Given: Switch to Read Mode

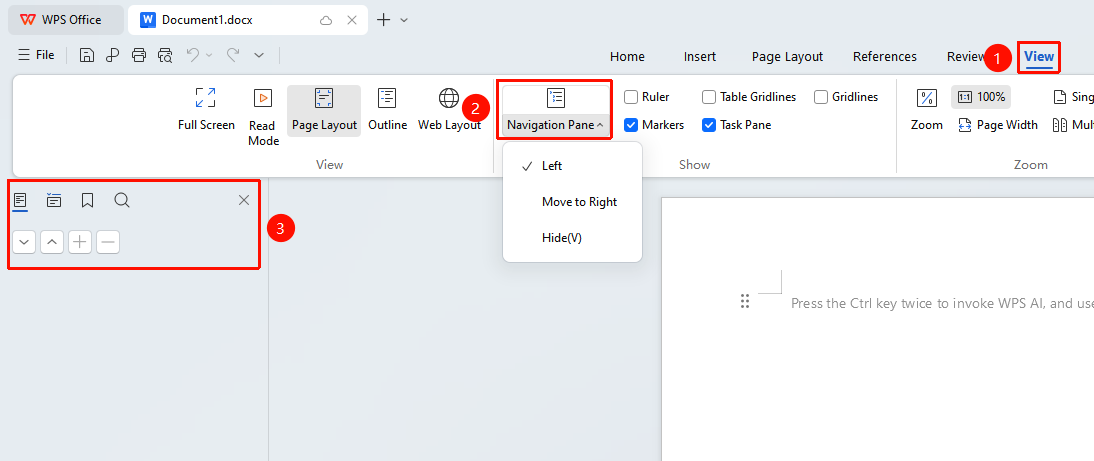Looking at the screenshot, I should [263, 117].
